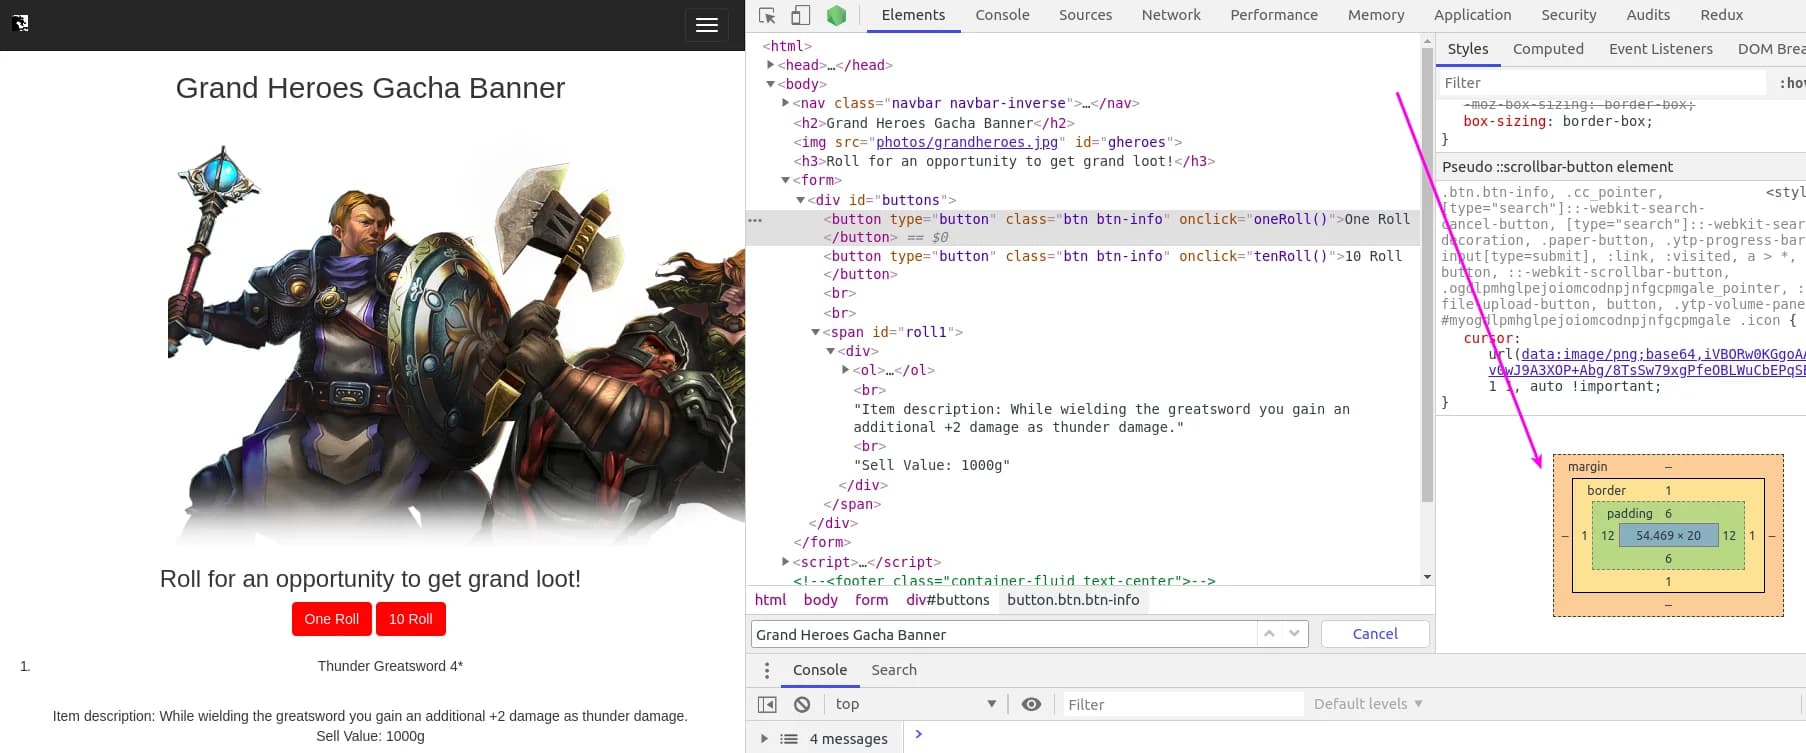Click the inspect element picker icon
The image size is (1806, 753).
(x=767, y=15)
